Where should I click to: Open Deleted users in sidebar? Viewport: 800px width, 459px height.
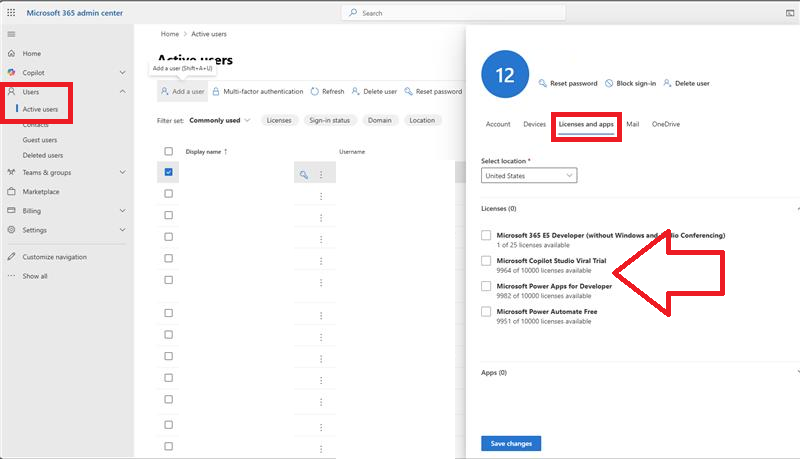pos(43,155)
